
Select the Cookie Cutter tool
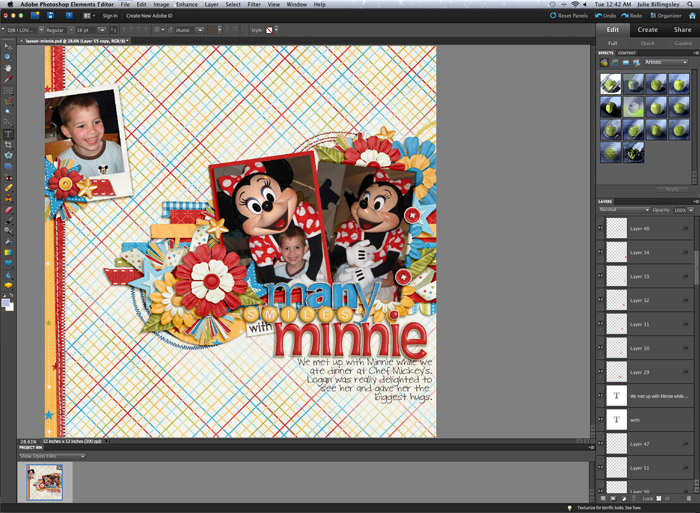(x=8, y=155)
